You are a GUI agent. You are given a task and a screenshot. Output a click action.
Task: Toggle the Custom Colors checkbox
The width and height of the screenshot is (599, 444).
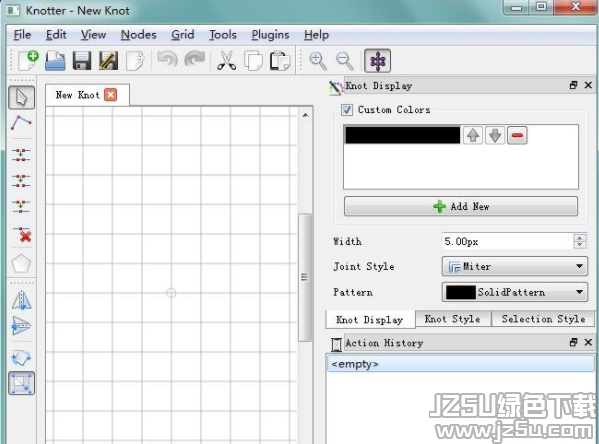coord(347,110)
